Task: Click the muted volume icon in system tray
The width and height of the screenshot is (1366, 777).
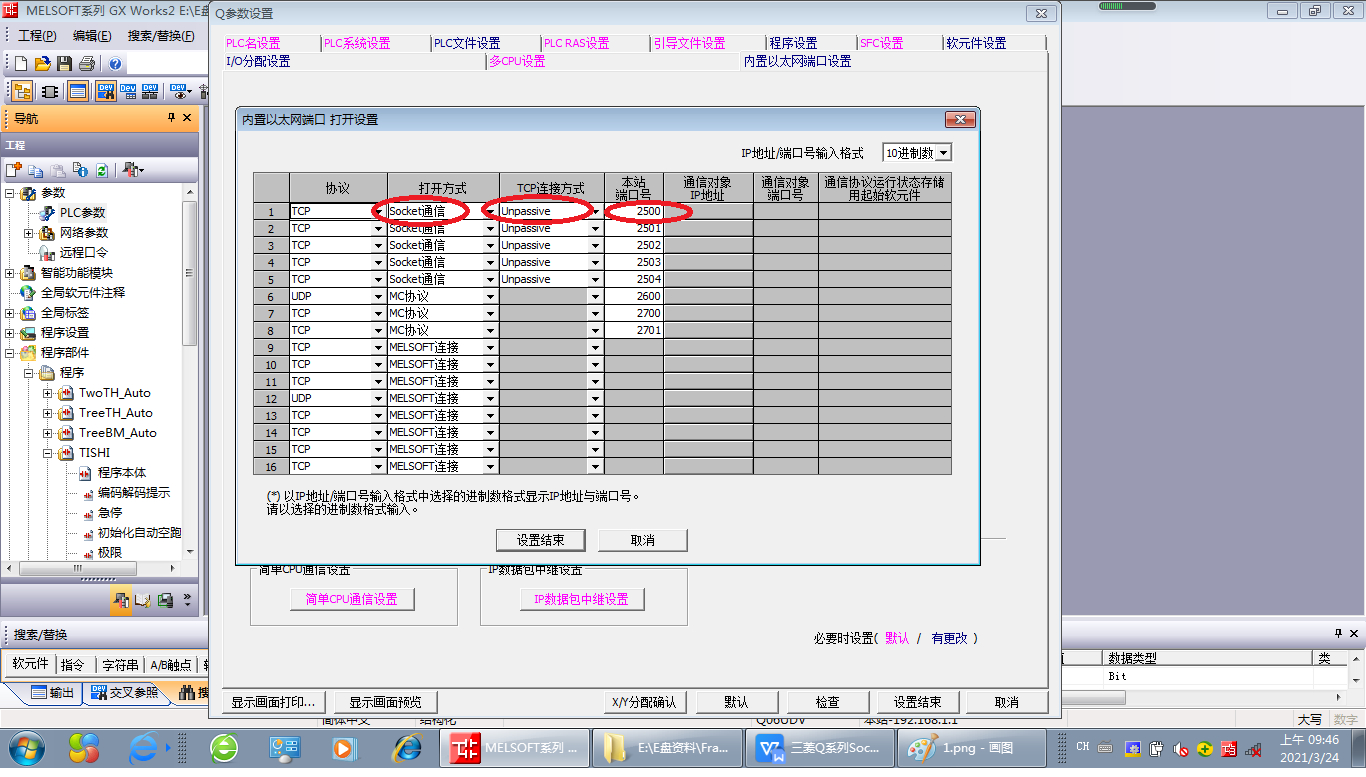Action: [1180, 748]
